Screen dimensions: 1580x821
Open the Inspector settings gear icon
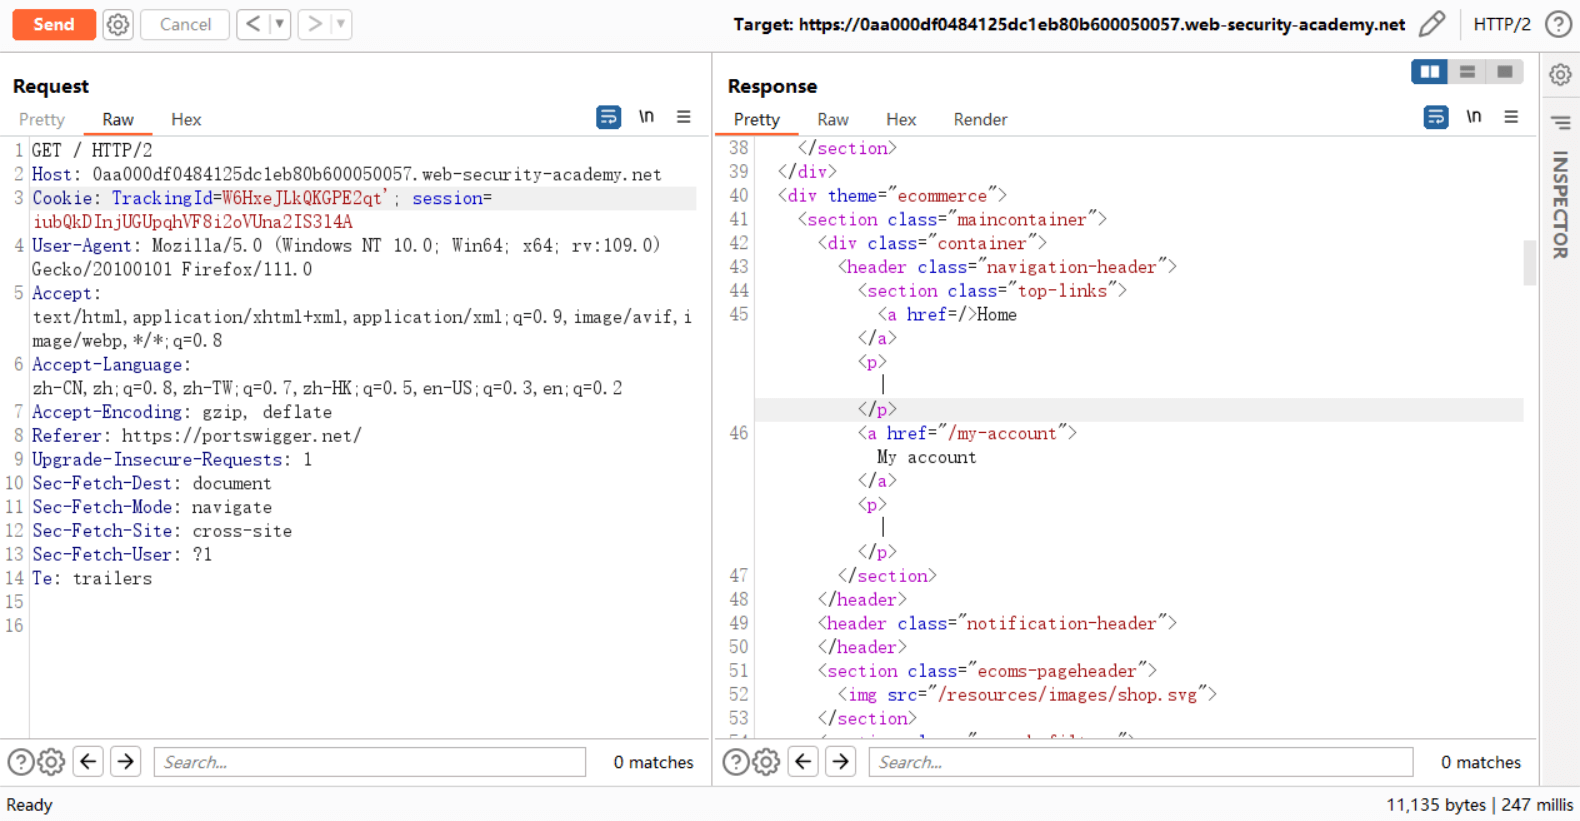coord(1560,75)
